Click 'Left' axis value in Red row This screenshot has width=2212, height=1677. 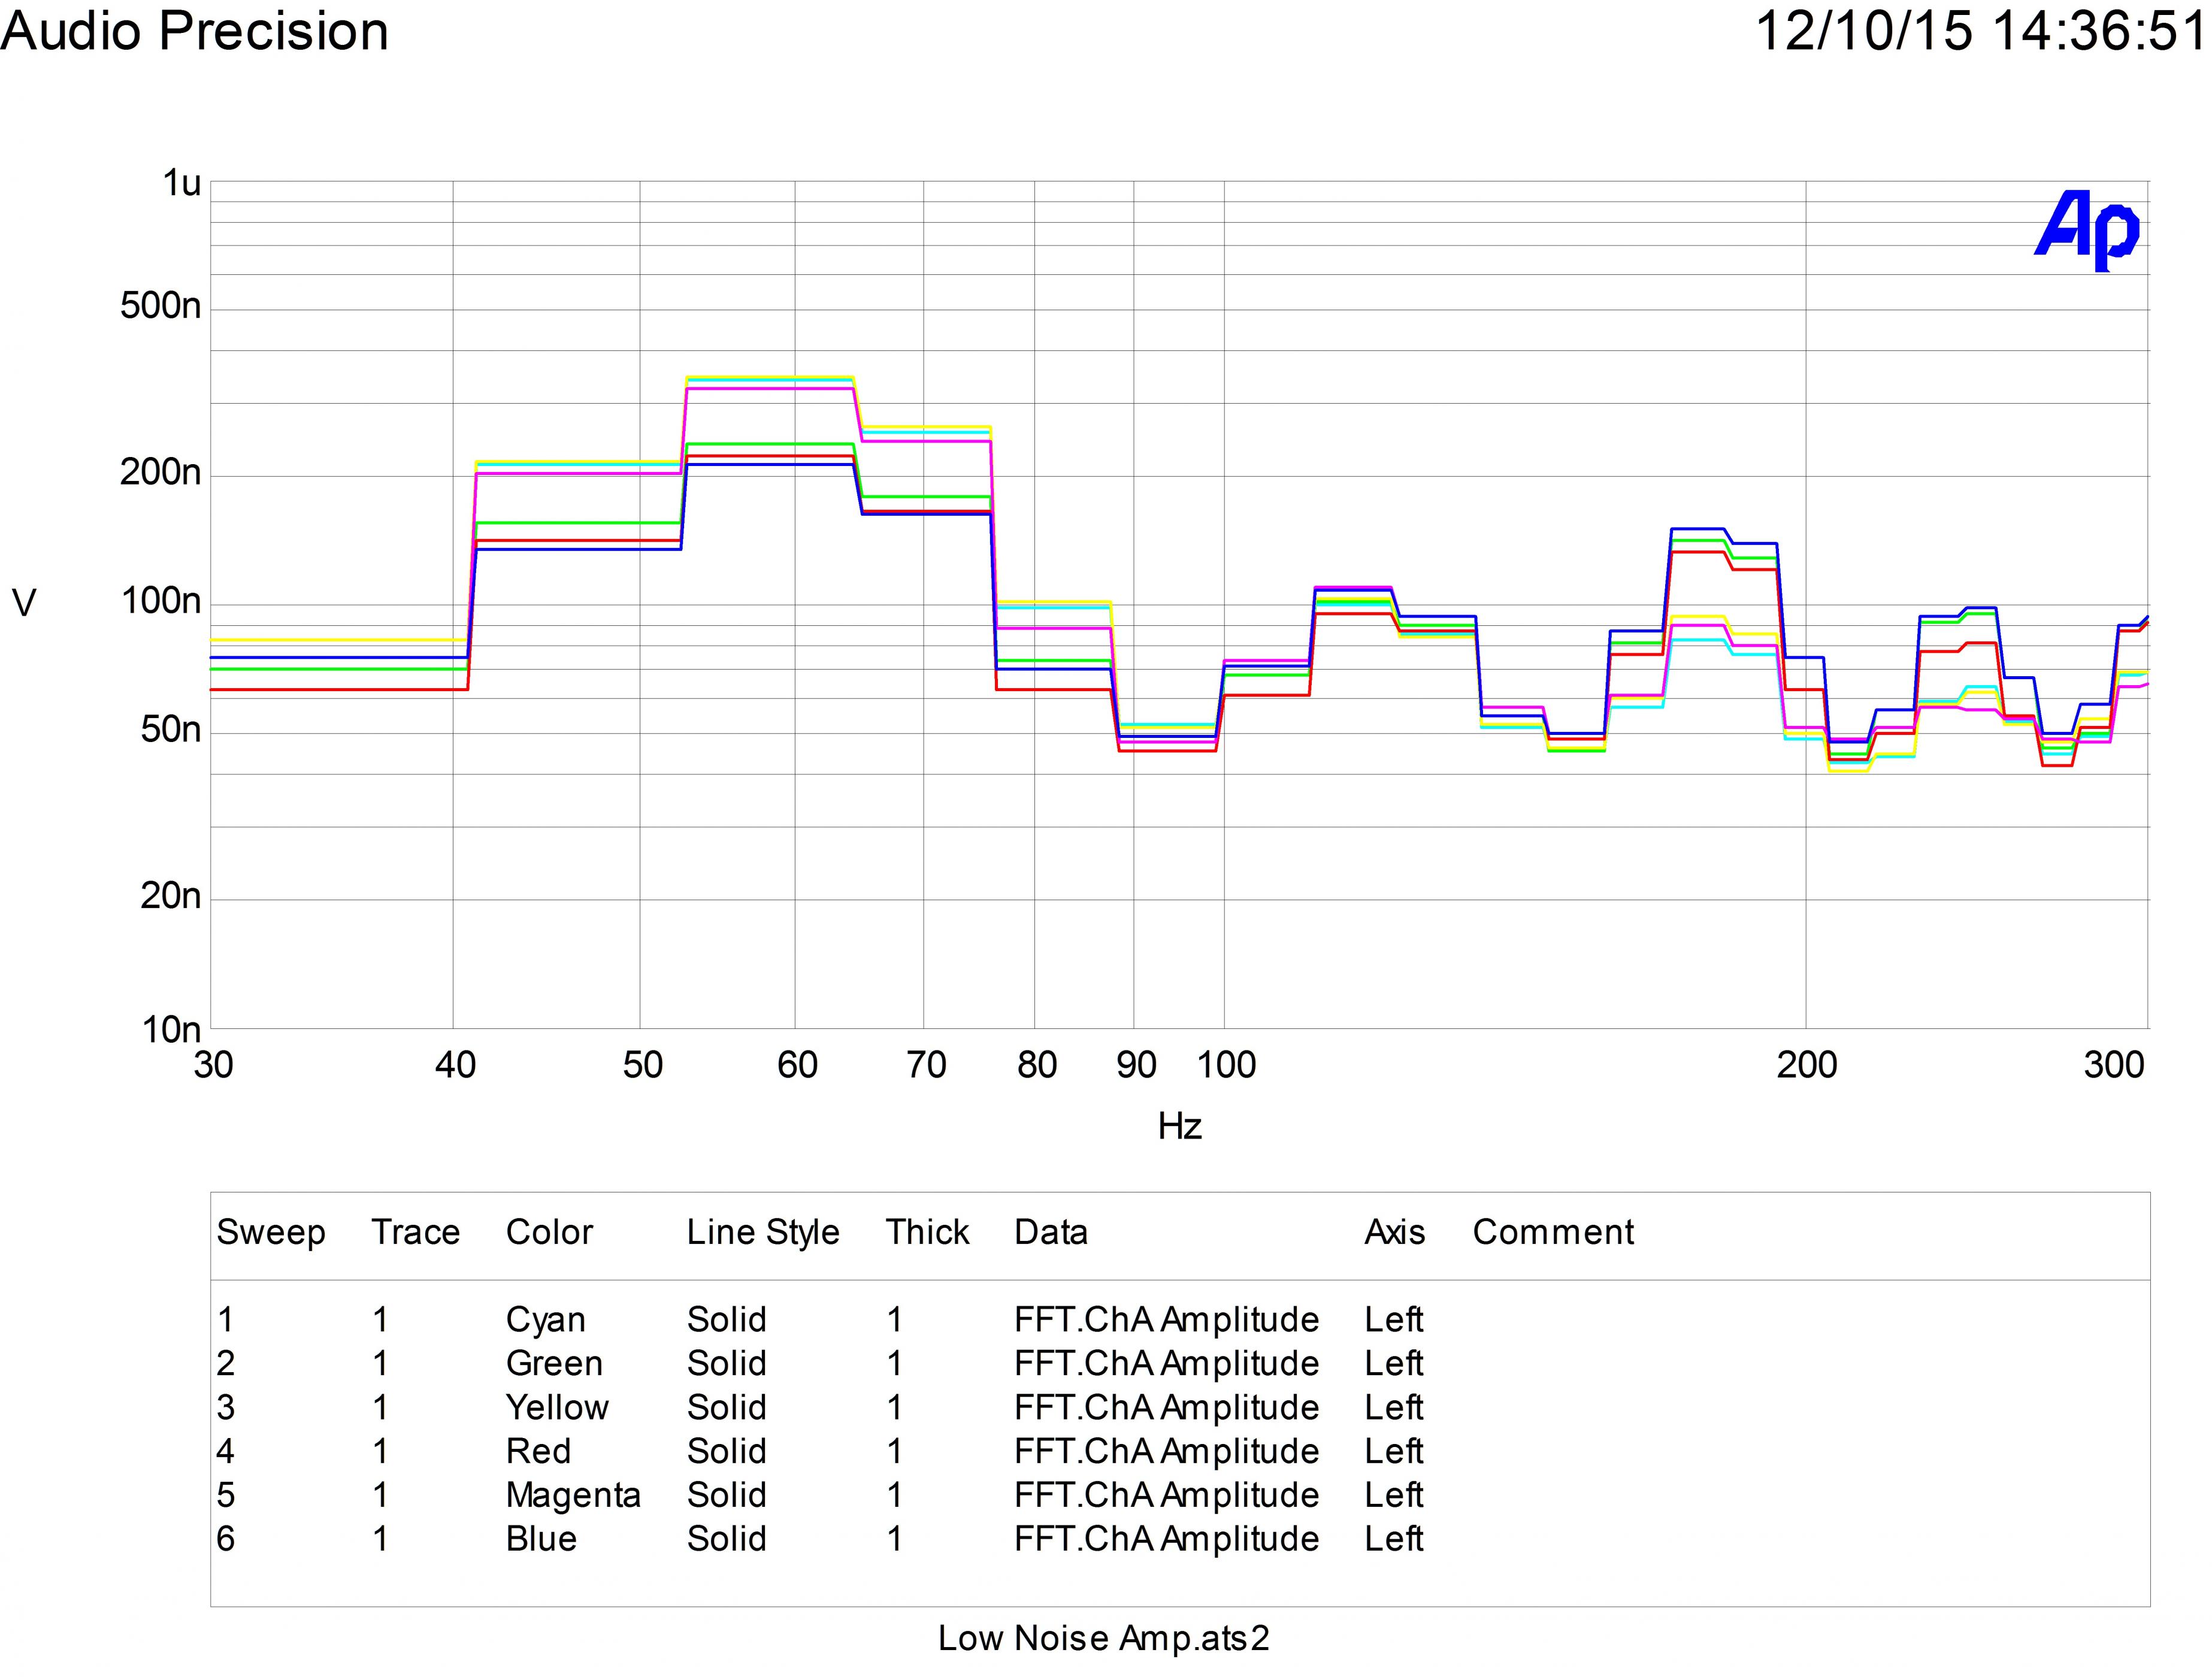coord(1394,1452)
